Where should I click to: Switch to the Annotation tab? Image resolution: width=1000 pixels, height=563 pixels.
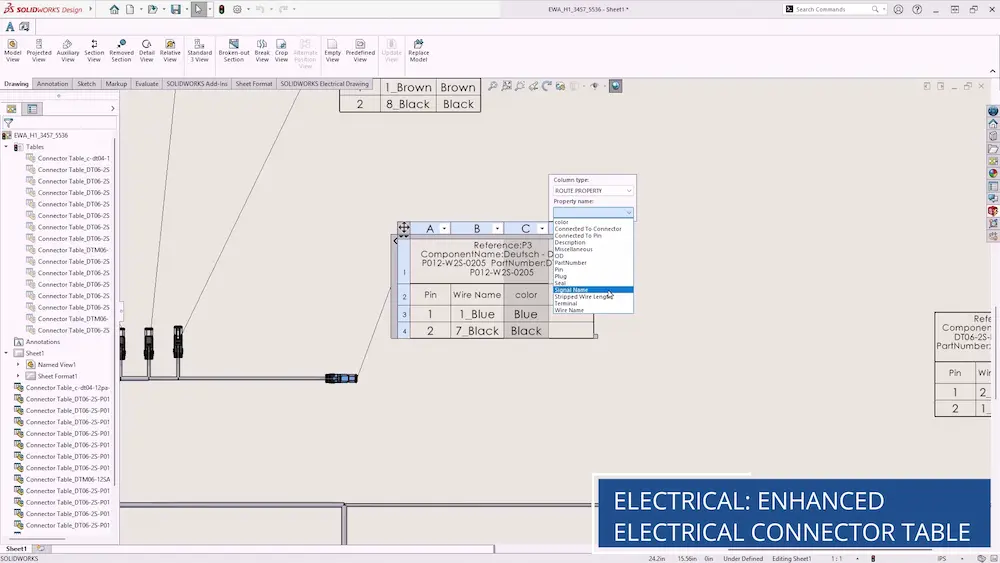coord(52,84)
